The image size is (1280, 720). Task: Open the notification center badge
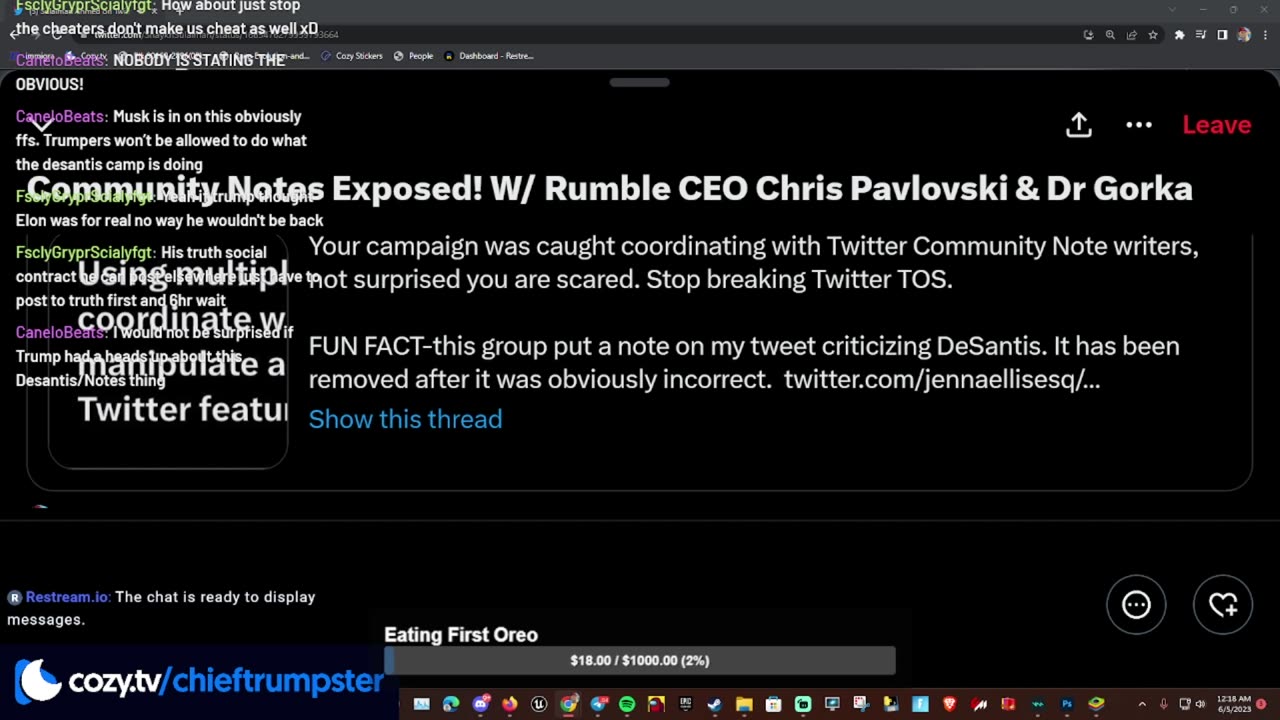[1261, 704]
